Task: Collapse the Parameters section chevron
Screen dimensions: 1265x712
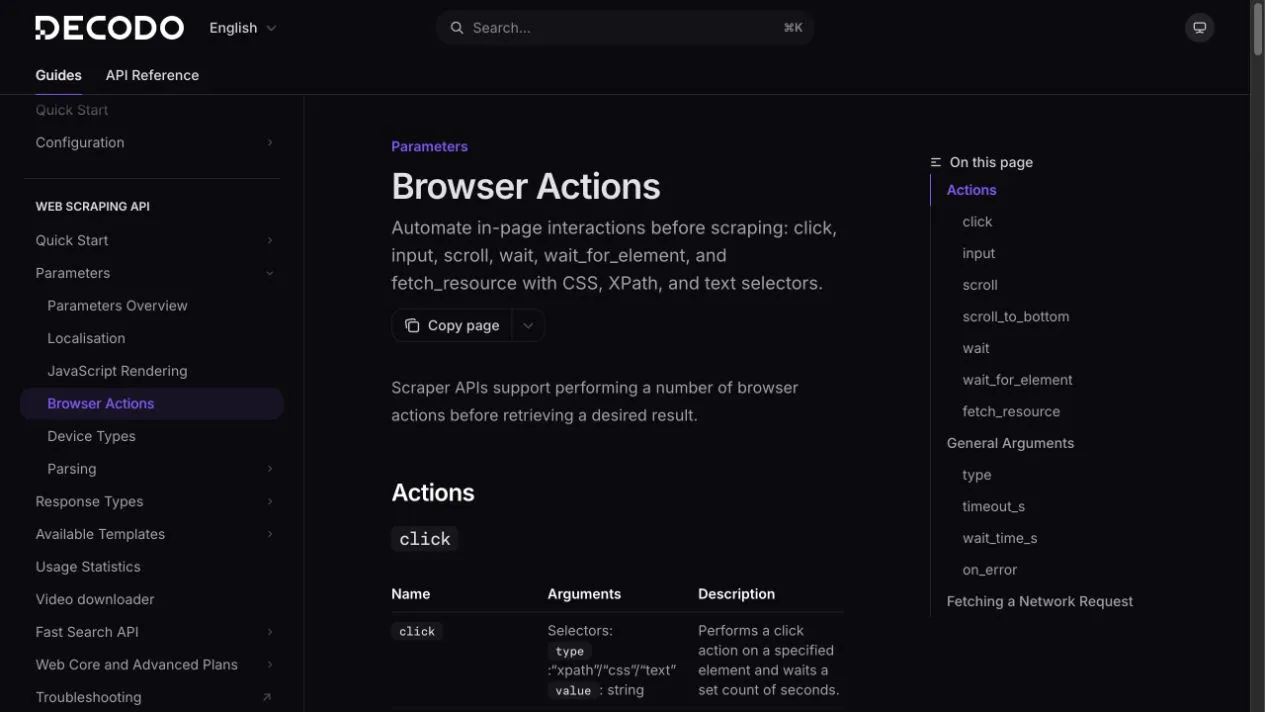Action: coord(270,273)
